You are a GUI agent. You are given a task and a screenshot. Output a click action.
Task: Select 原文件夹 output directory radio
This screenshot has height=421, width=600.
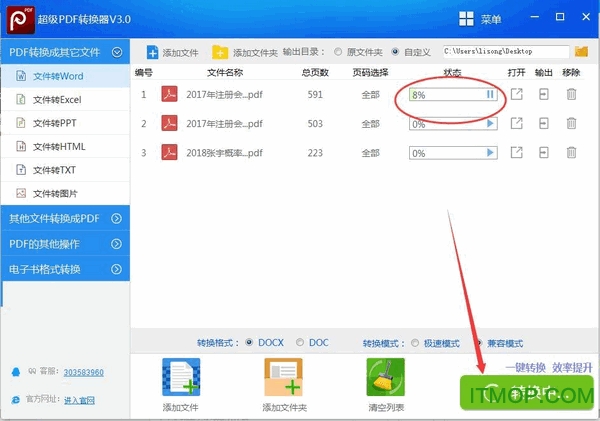(338, 52)
